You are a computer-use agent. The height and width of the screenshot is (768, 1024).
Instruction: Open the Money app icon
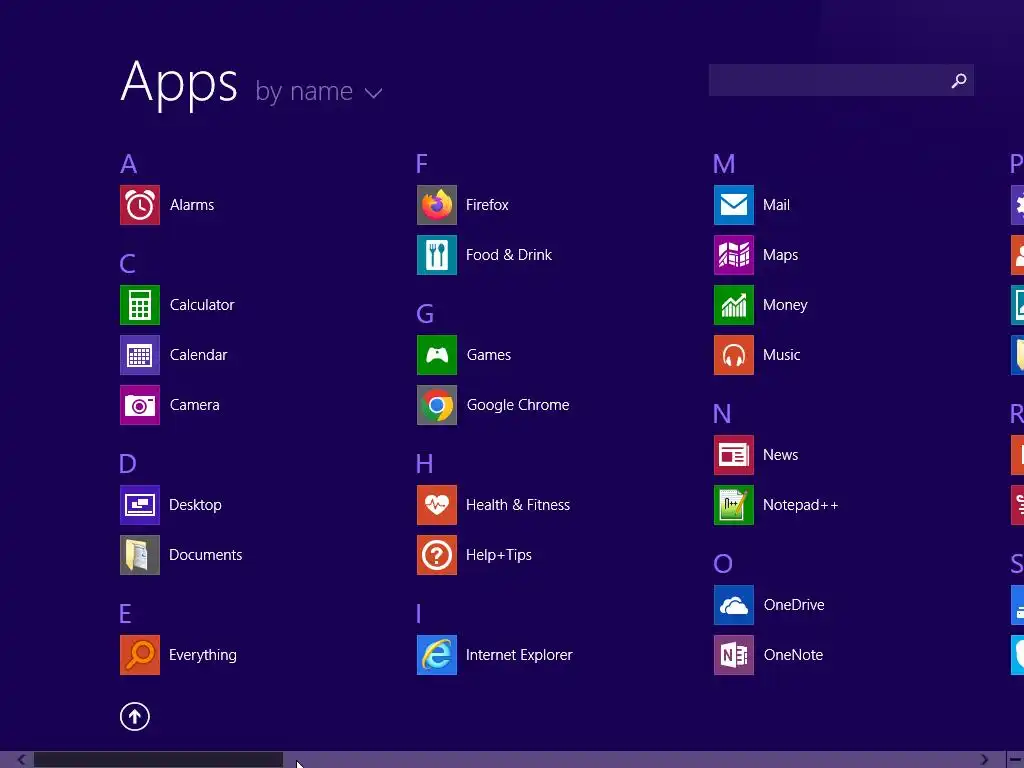[734, 305]
